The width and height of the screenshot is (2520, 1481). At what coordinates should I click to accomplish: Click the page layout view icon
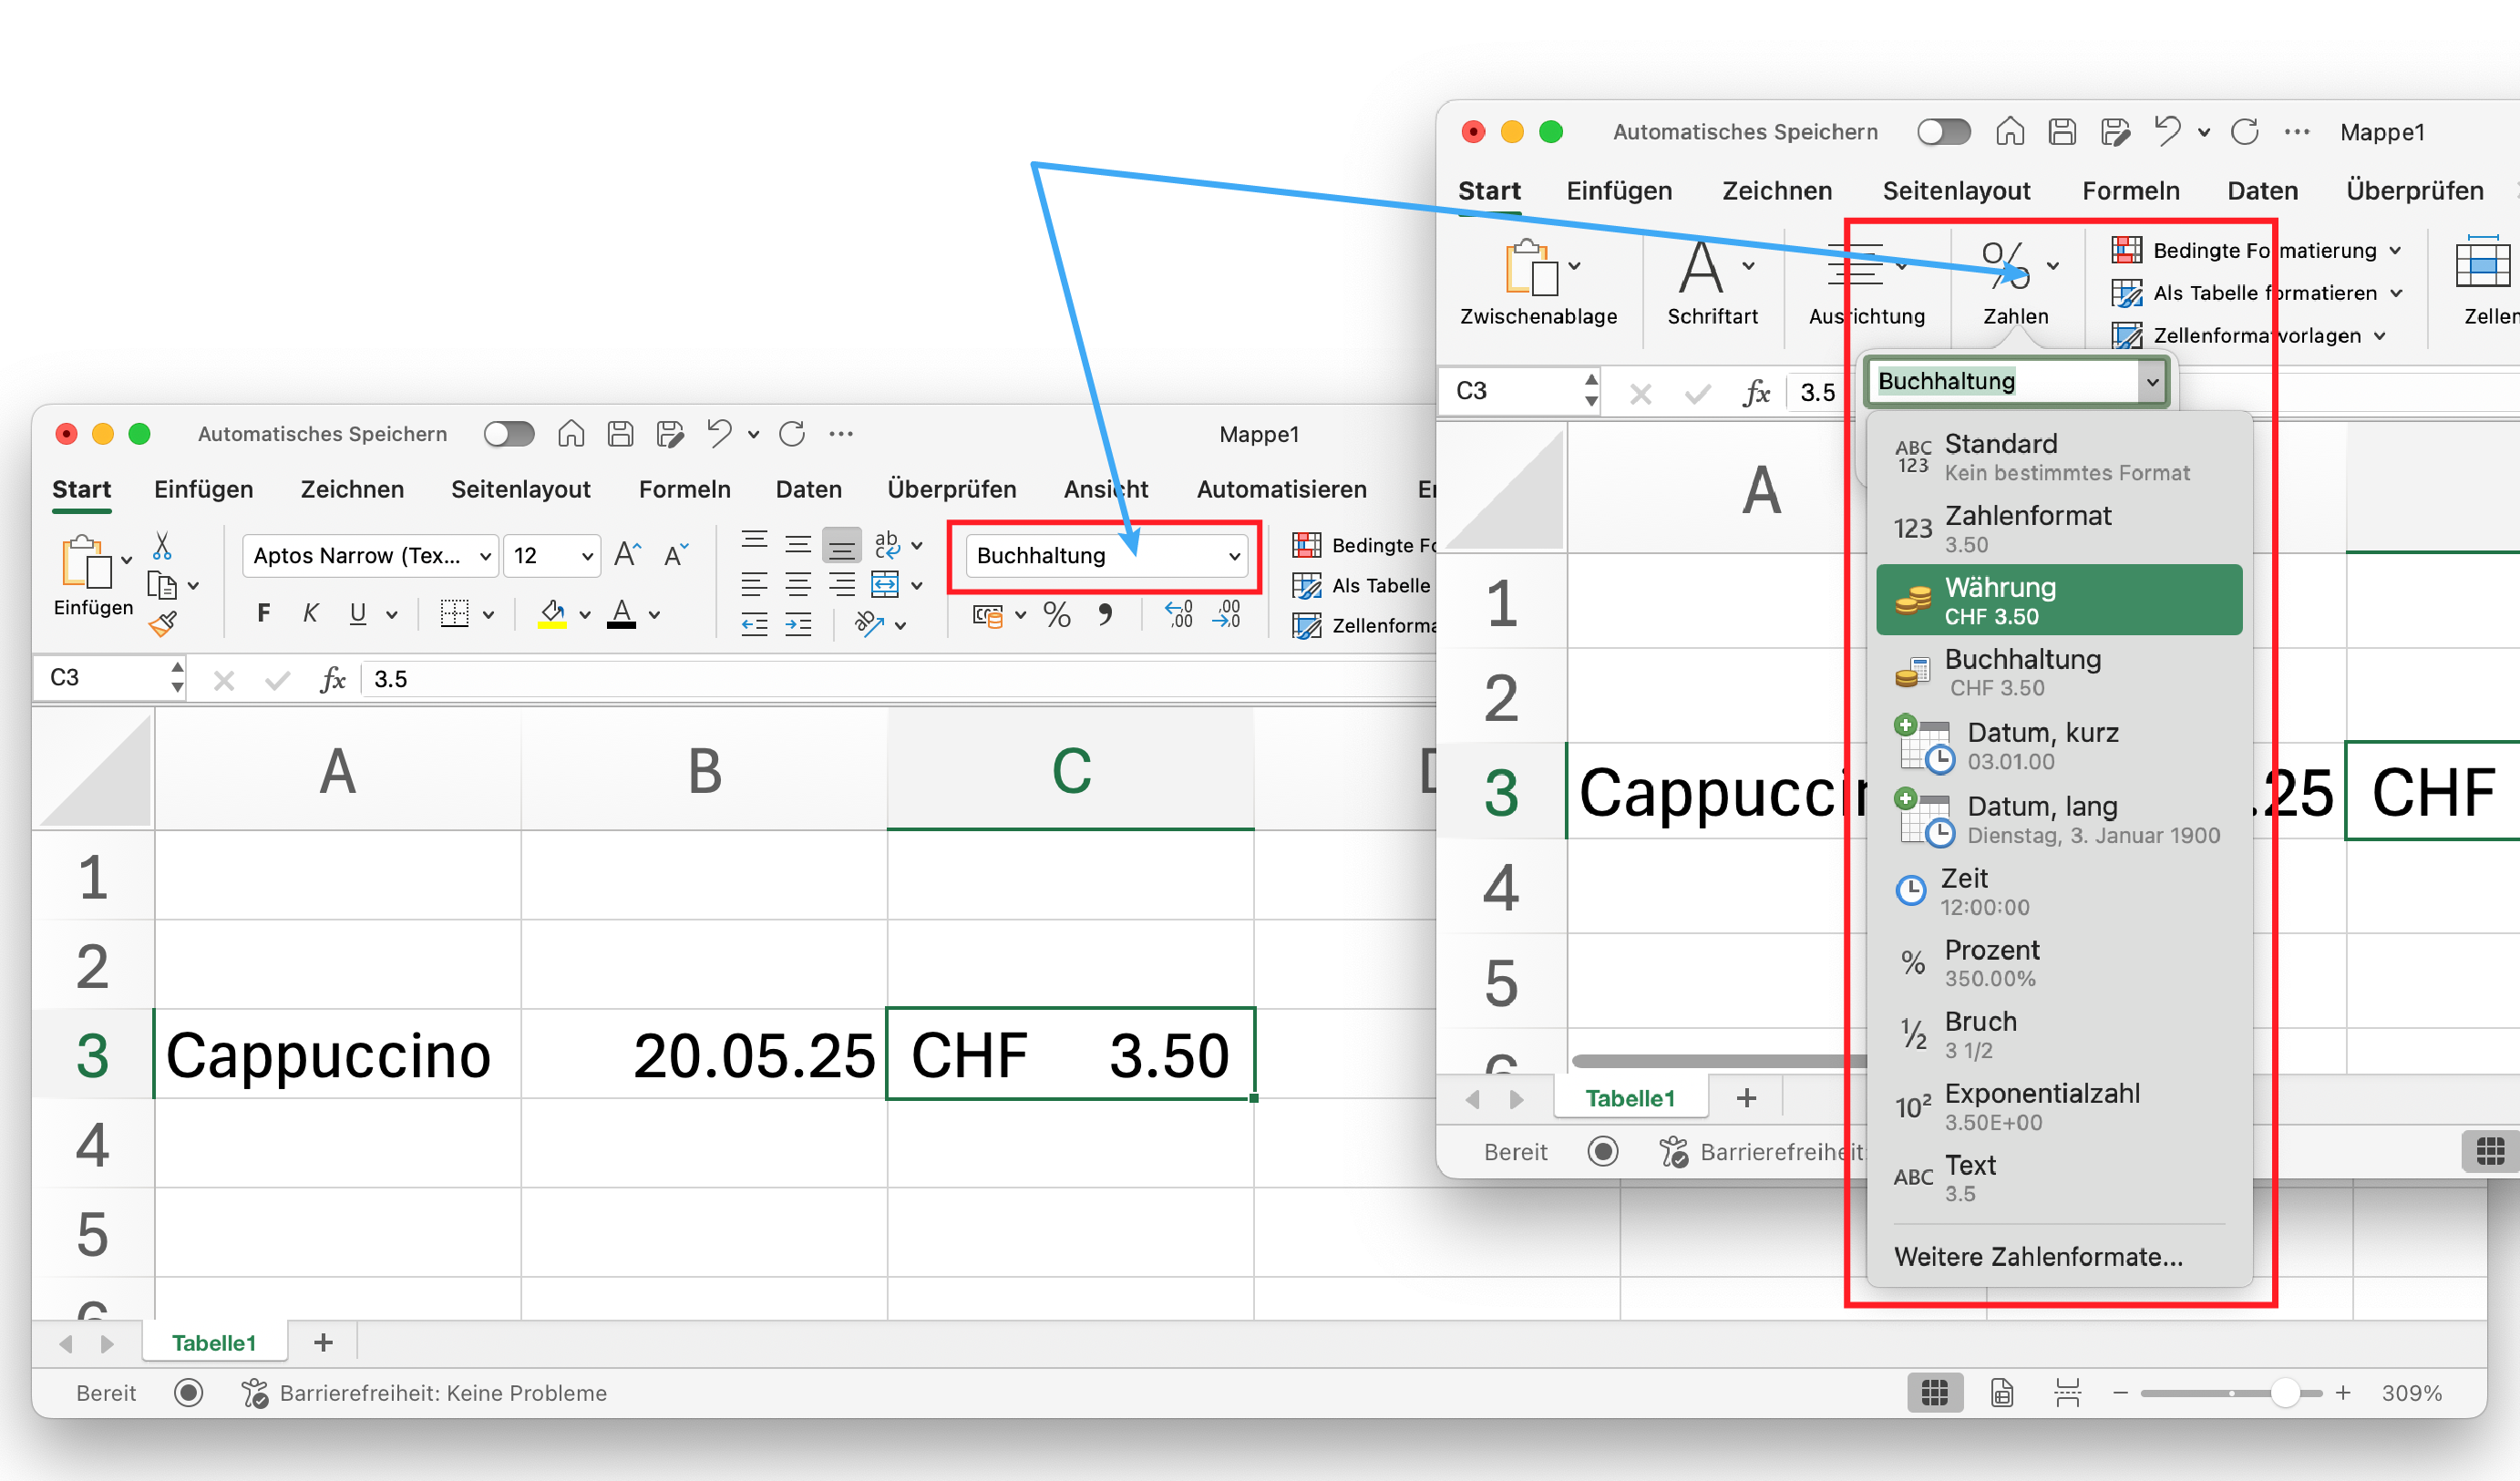(x=2001, y=1392)
